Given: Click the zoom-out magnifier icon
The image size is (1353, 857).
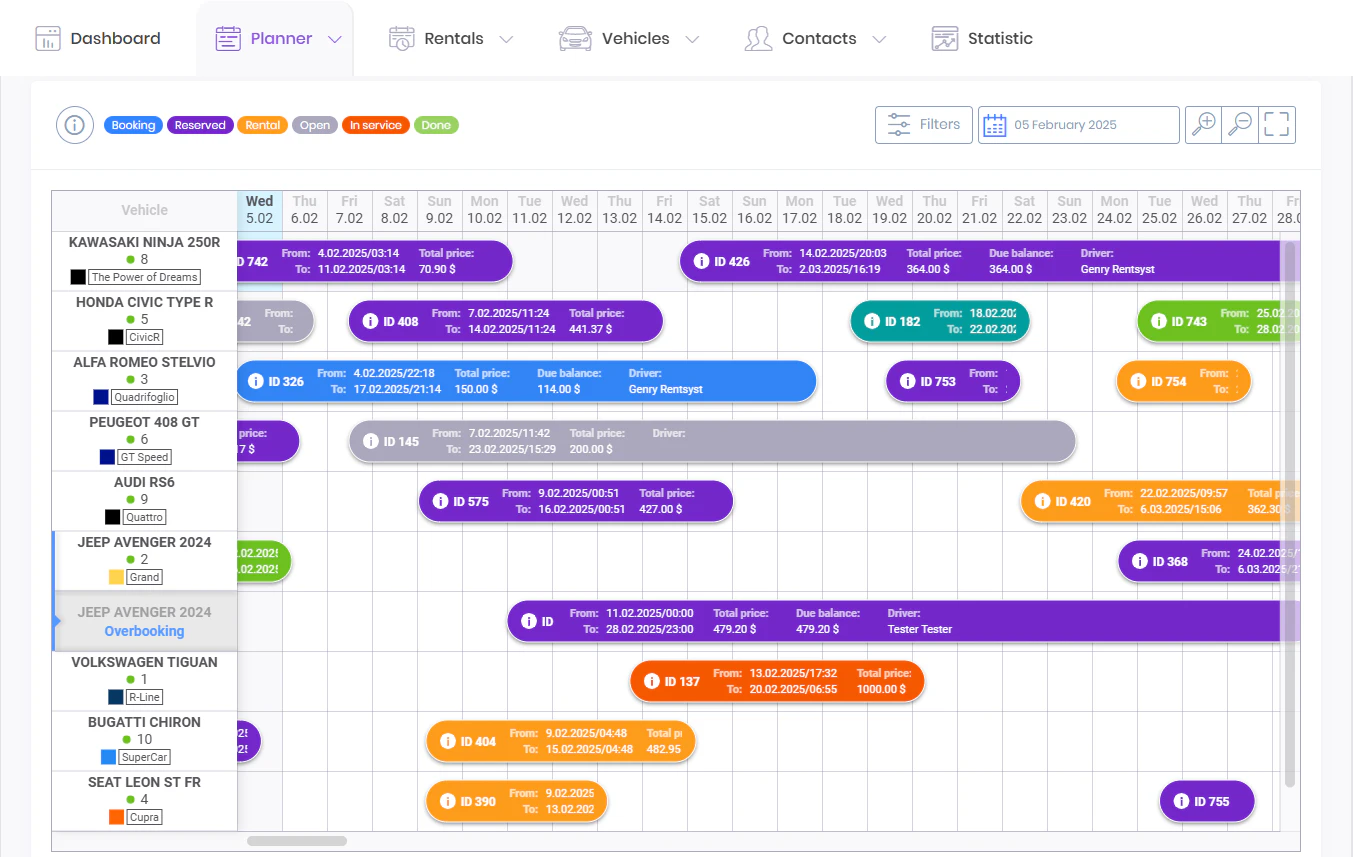Looking at the screenshot, I should pos(1240,124).
